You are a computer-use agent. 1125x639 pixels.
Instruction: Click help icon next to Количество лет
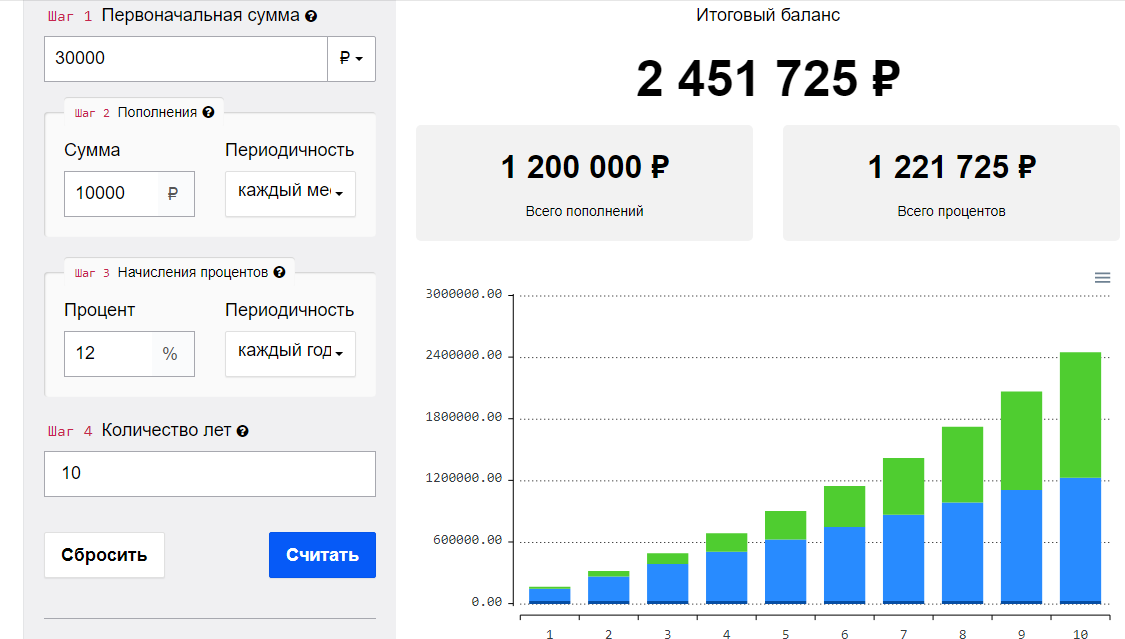click(243, 431)
